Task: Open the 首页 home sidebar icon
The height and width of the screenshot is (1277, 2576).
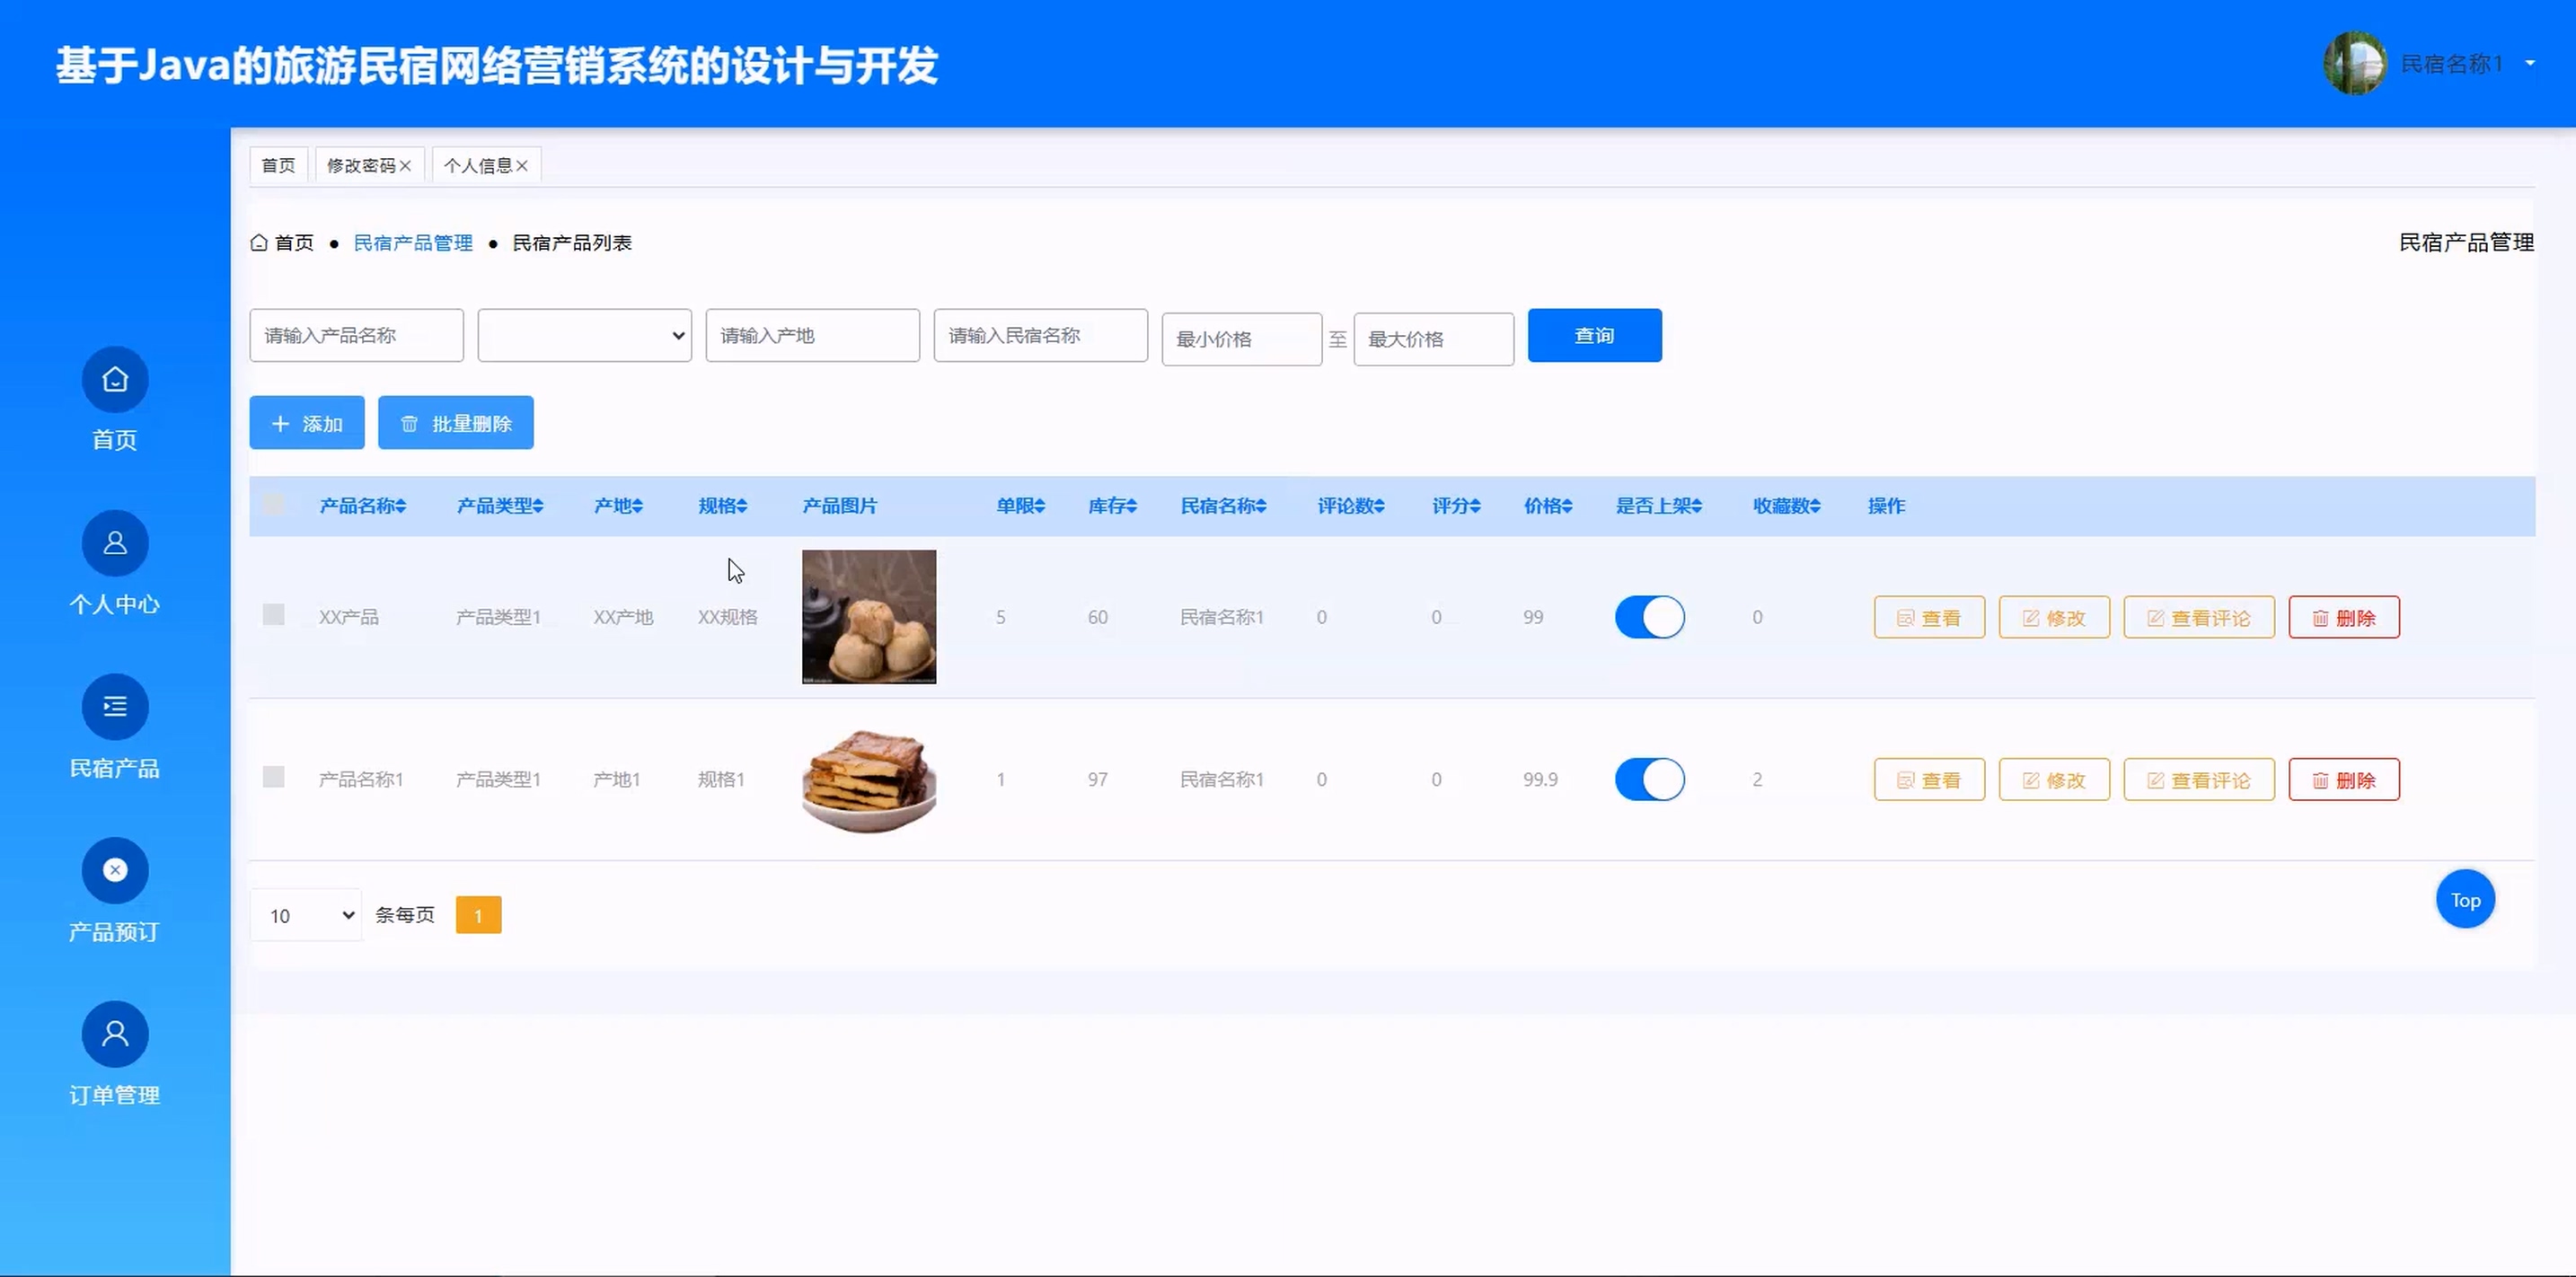Action: [x=115, y=380]
